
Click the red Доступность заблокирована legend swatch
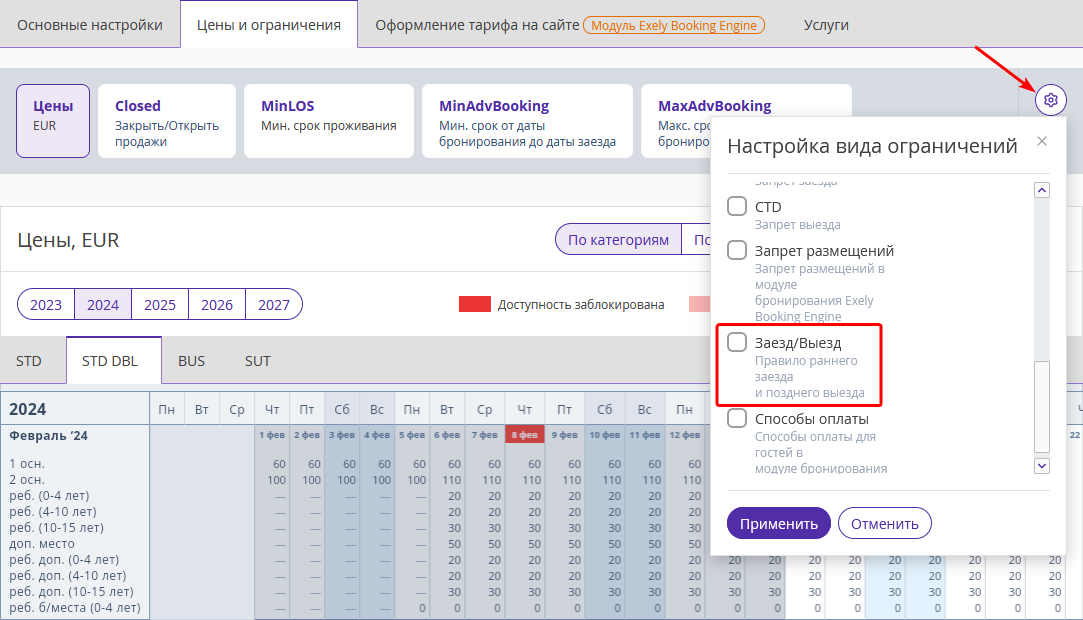[x=475, y=304]
